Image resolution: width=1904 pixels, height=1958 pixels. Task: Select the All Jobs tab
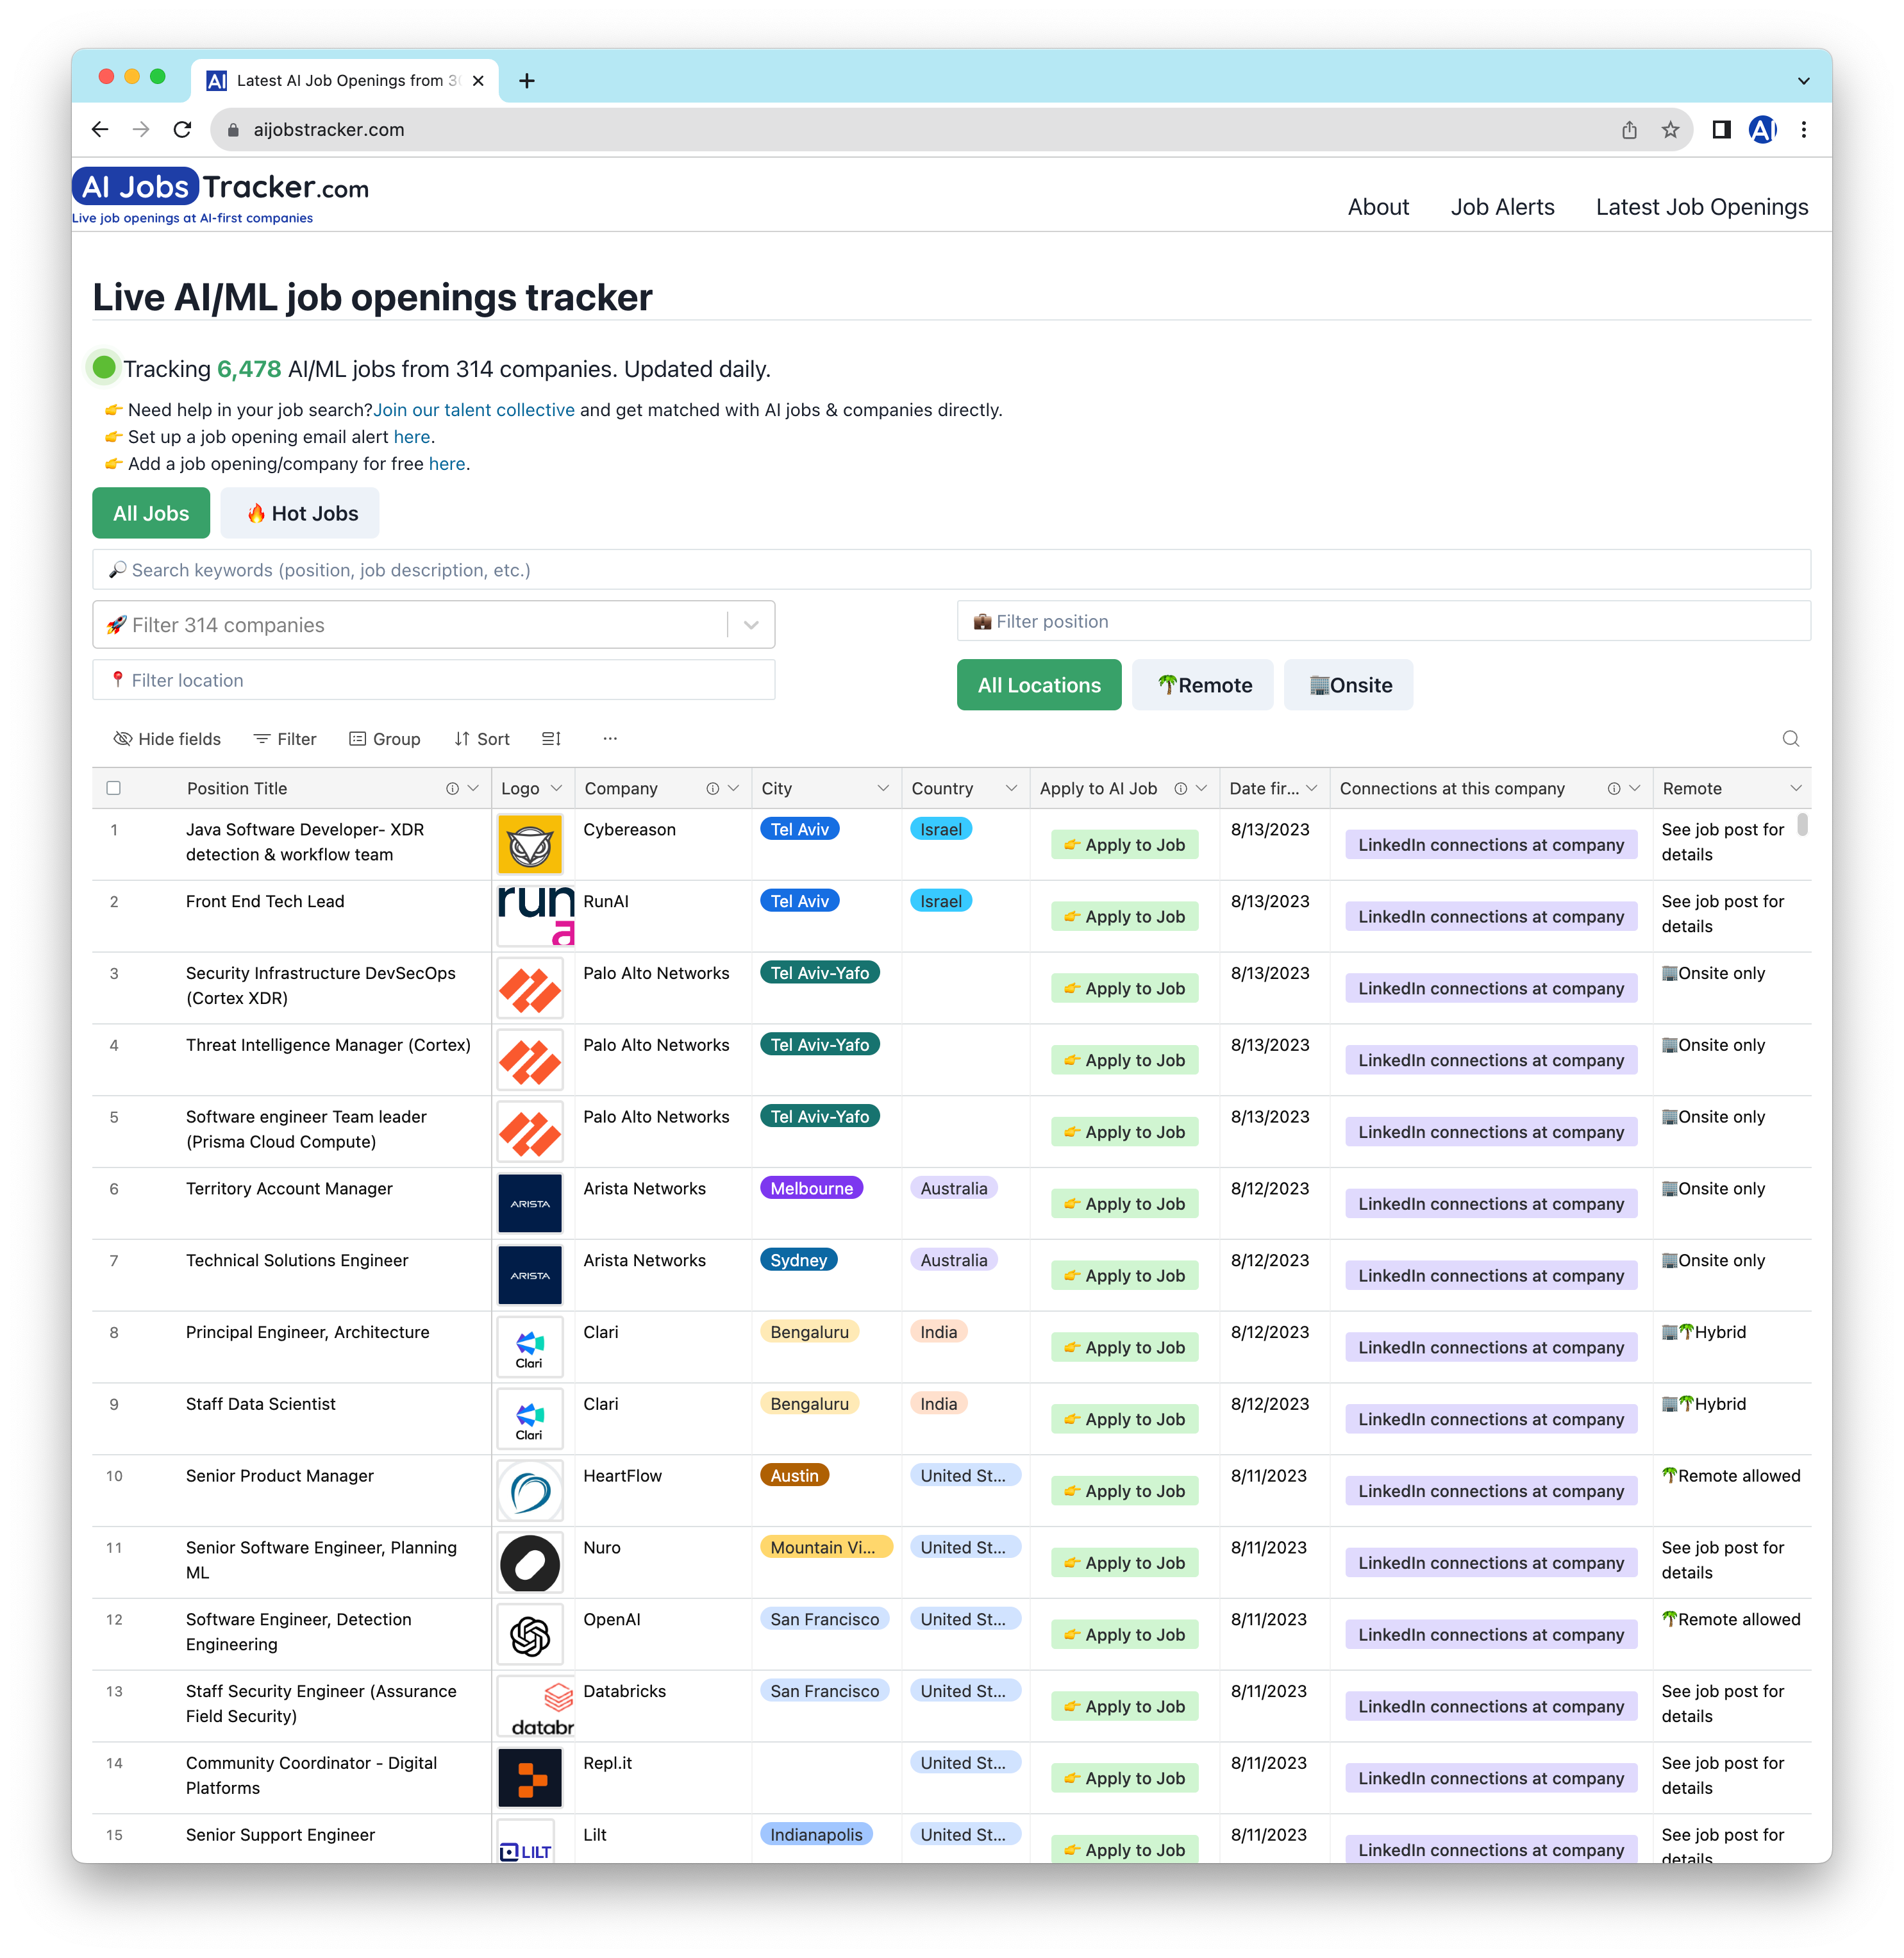point(151,513)
